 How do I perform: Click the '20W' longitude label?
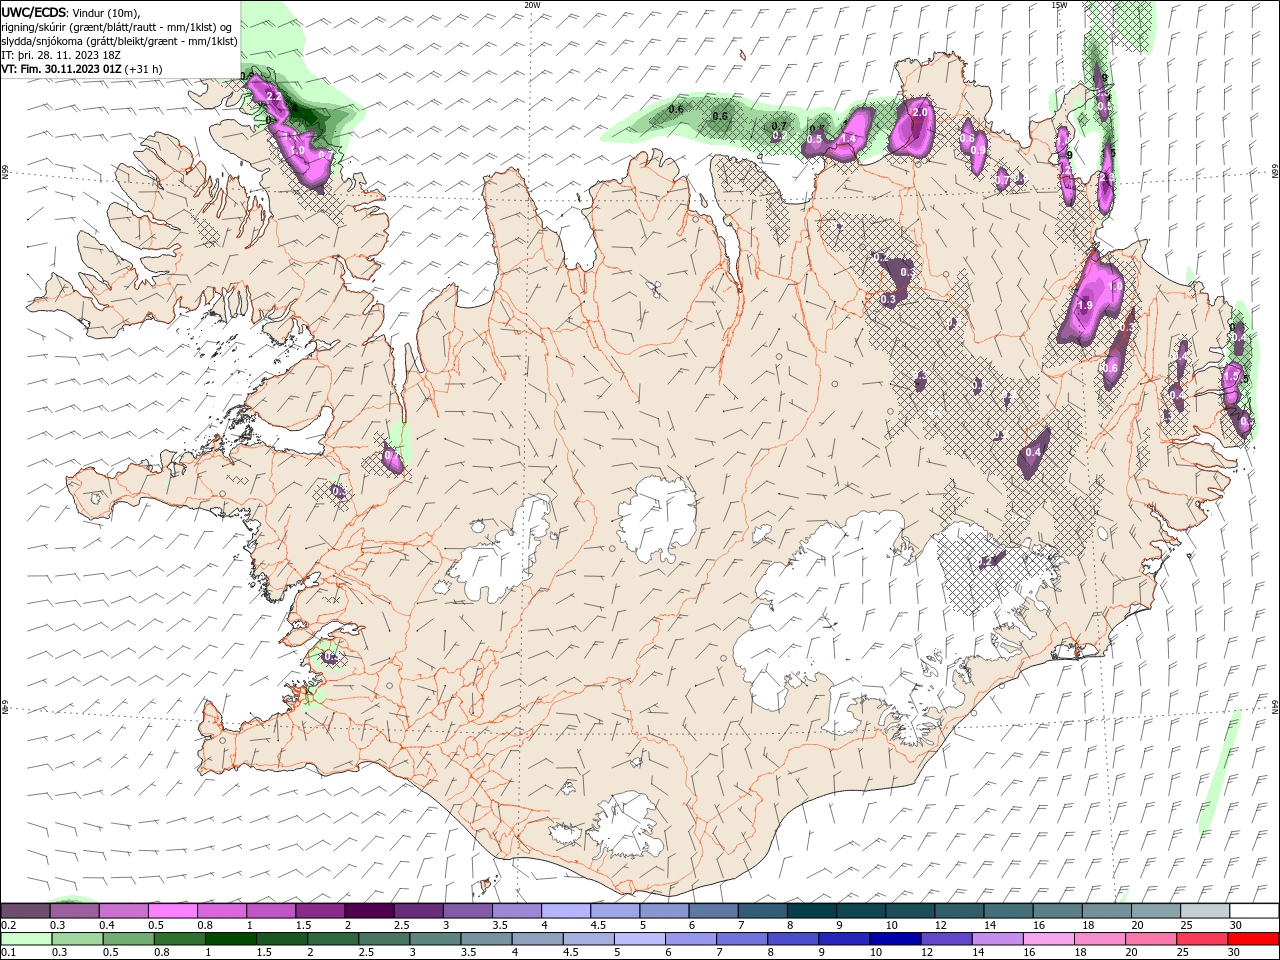532,5
